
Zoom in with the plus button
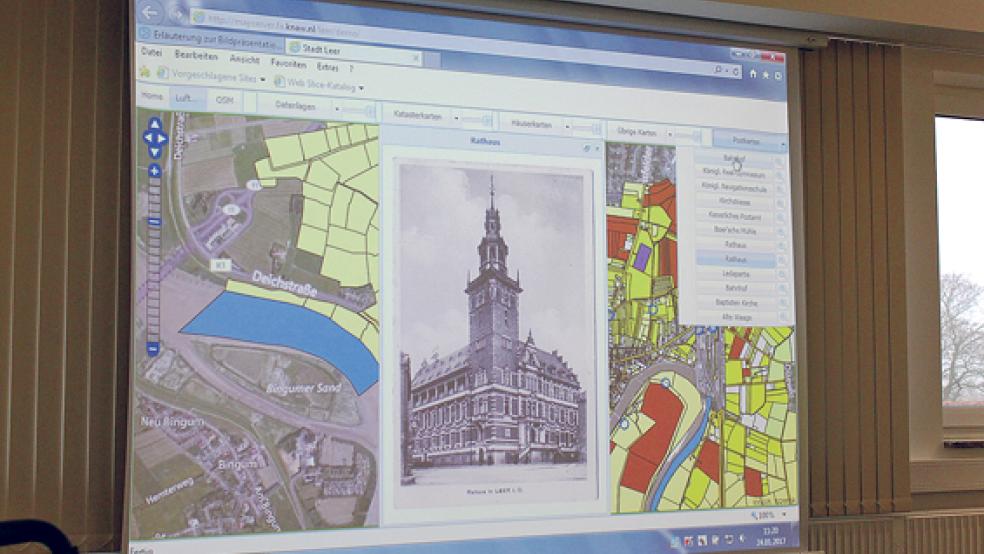pos(155,171)
